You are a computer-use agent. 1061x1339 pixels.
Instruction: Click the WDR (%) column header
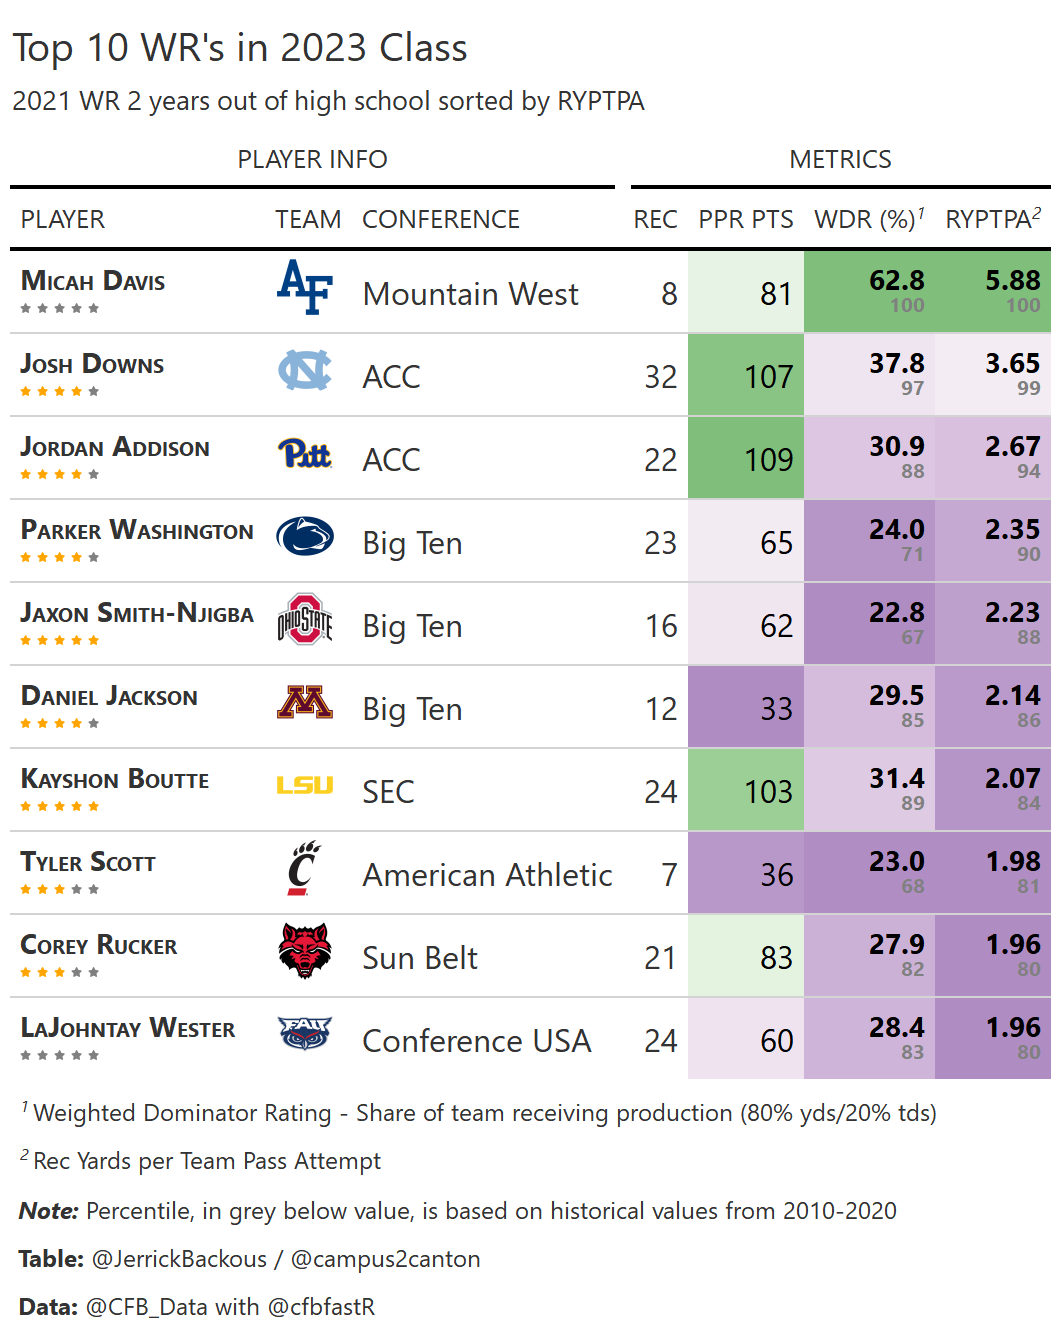click(868, 219)
